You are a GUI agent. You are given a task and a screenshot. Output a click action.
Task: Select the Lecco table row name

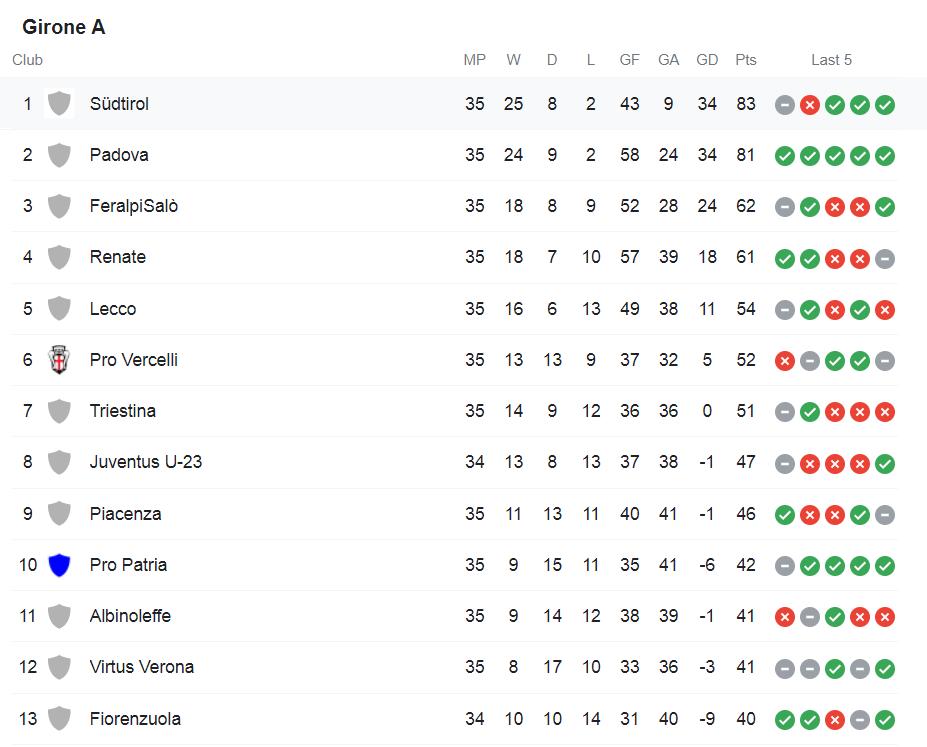tap(113, 309)
